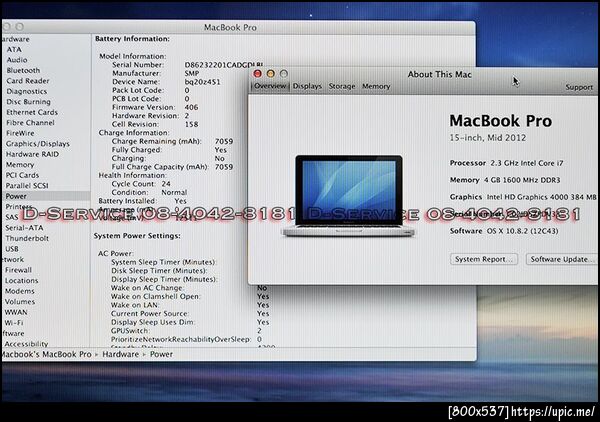Click Charge Remaining value 7059
Image resolution: width=600 pixels, height=422 pixels.
(x=224, y=141)
